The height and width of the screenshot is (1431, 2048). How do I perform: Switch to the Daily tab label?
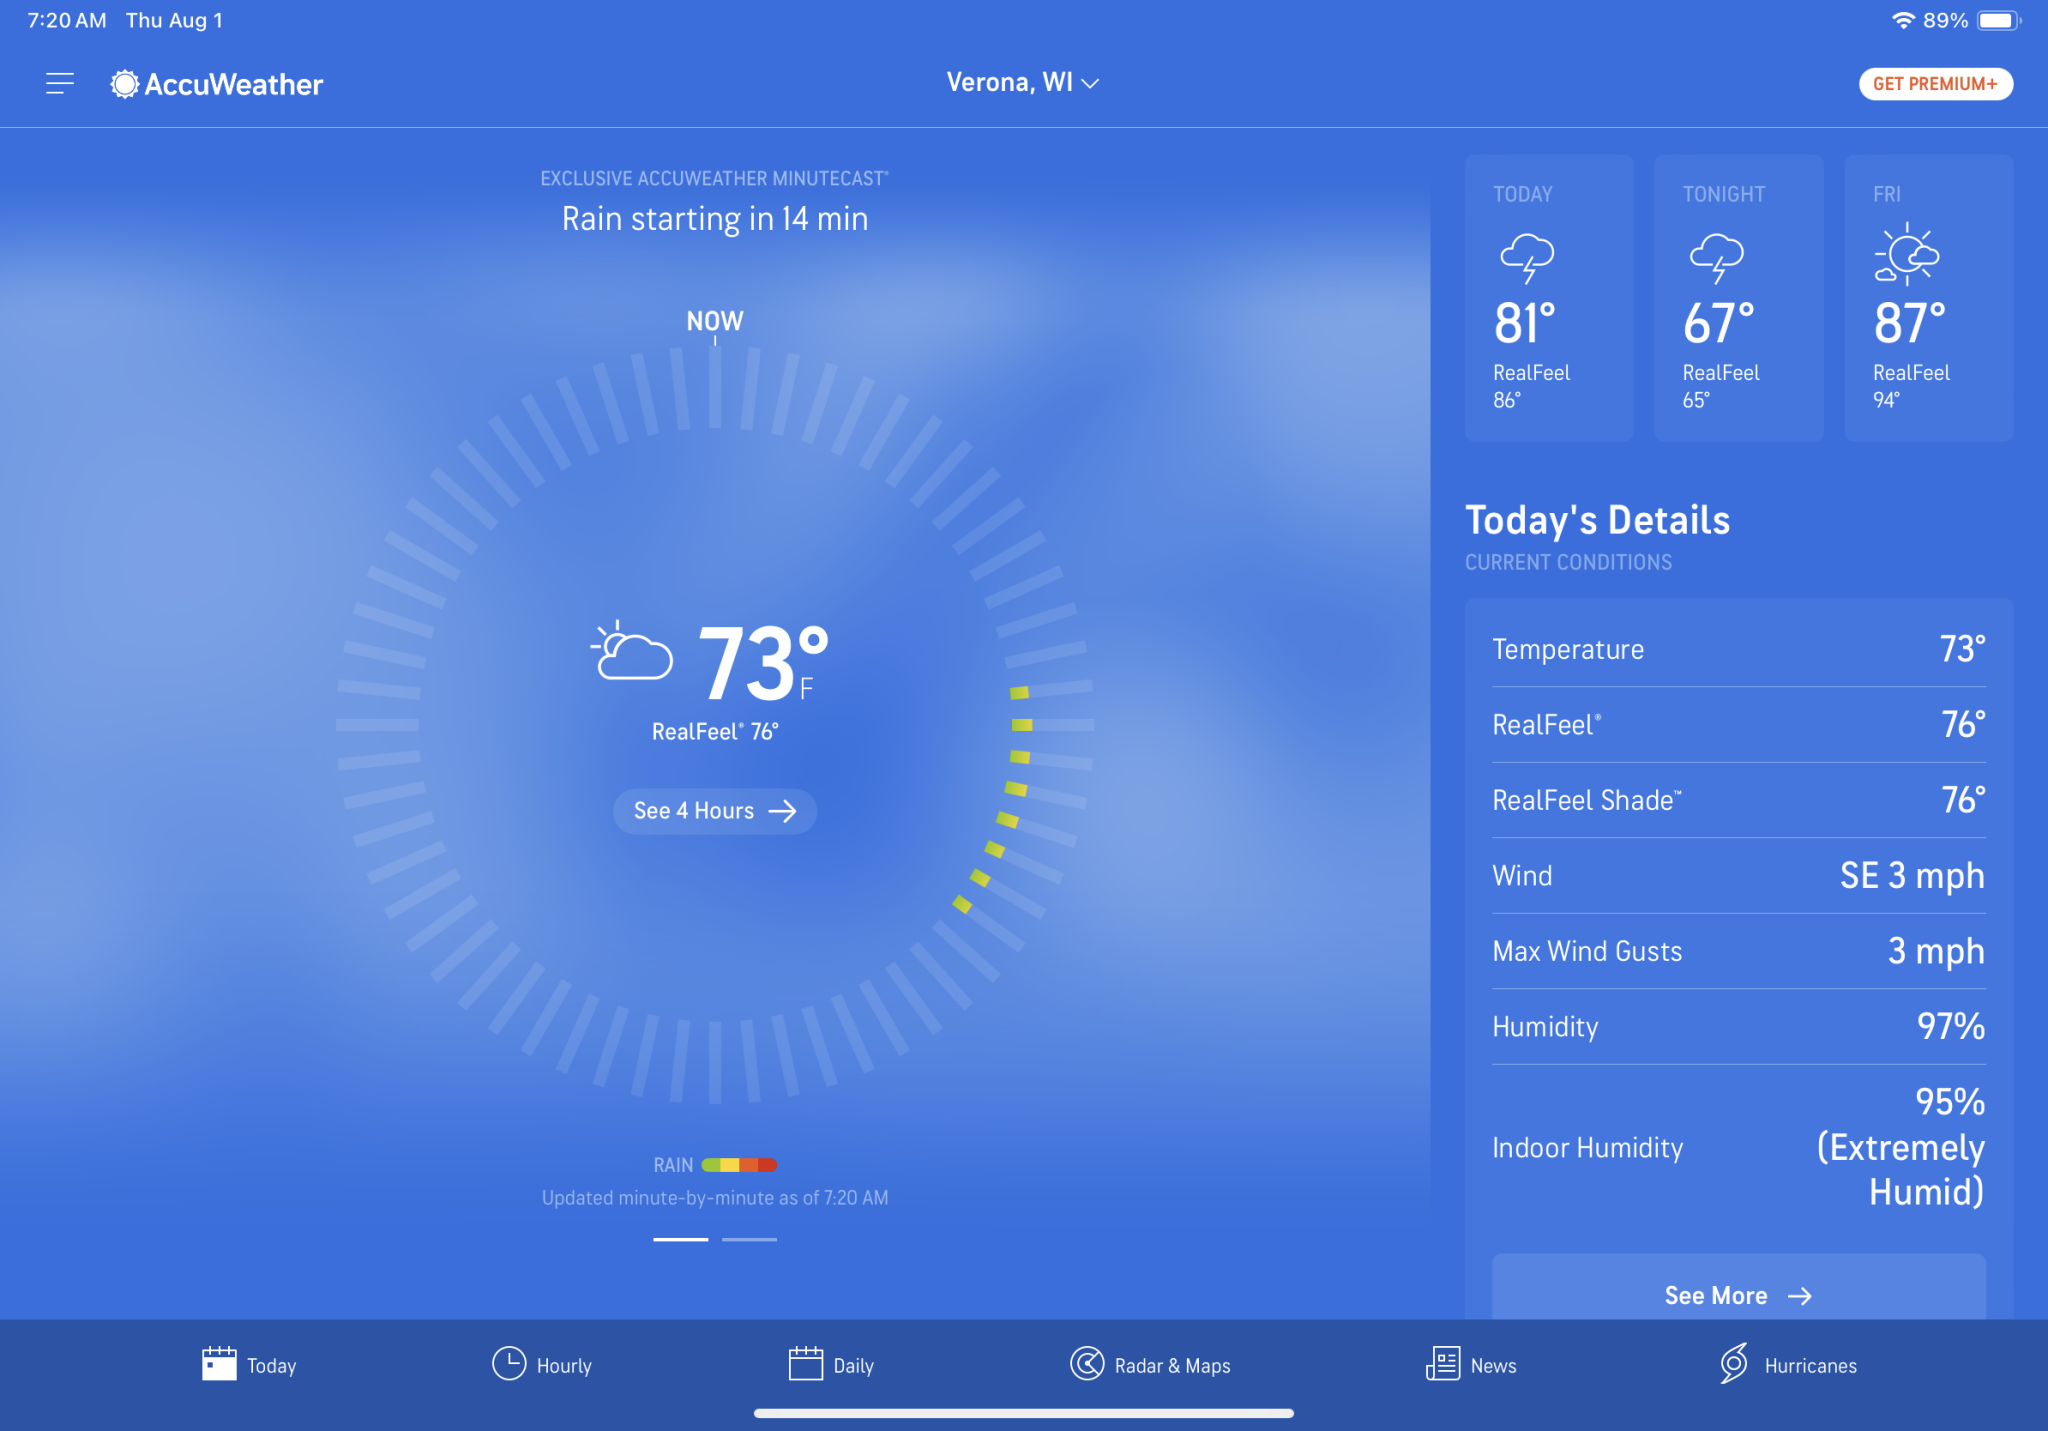tap(854, 1366)
